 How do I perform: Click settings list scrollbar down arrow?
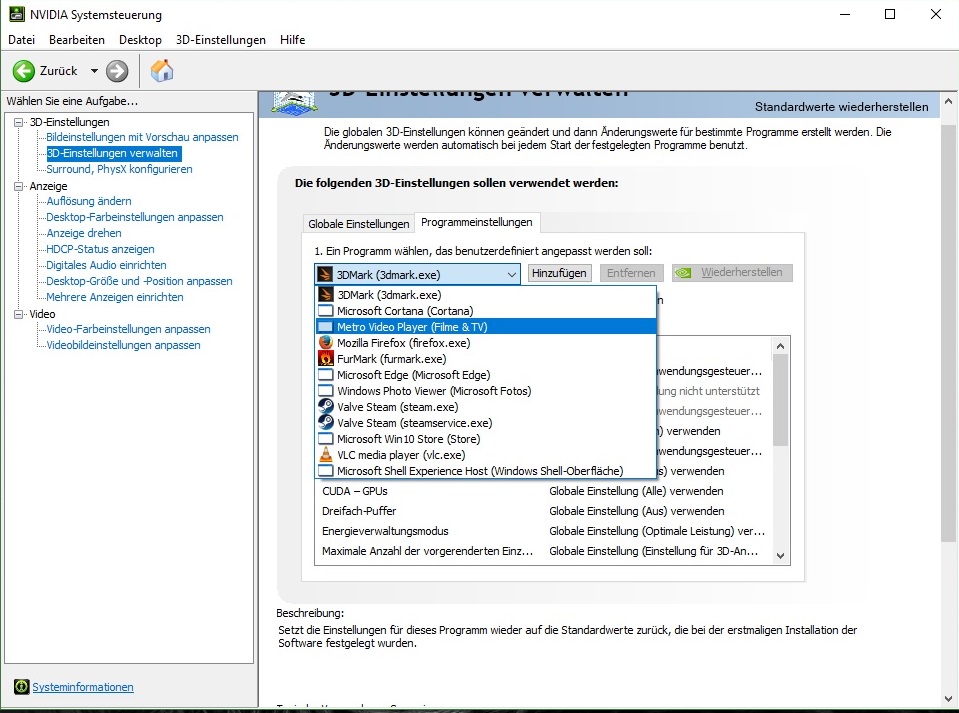pyautogui.click(x=780, y=555)
